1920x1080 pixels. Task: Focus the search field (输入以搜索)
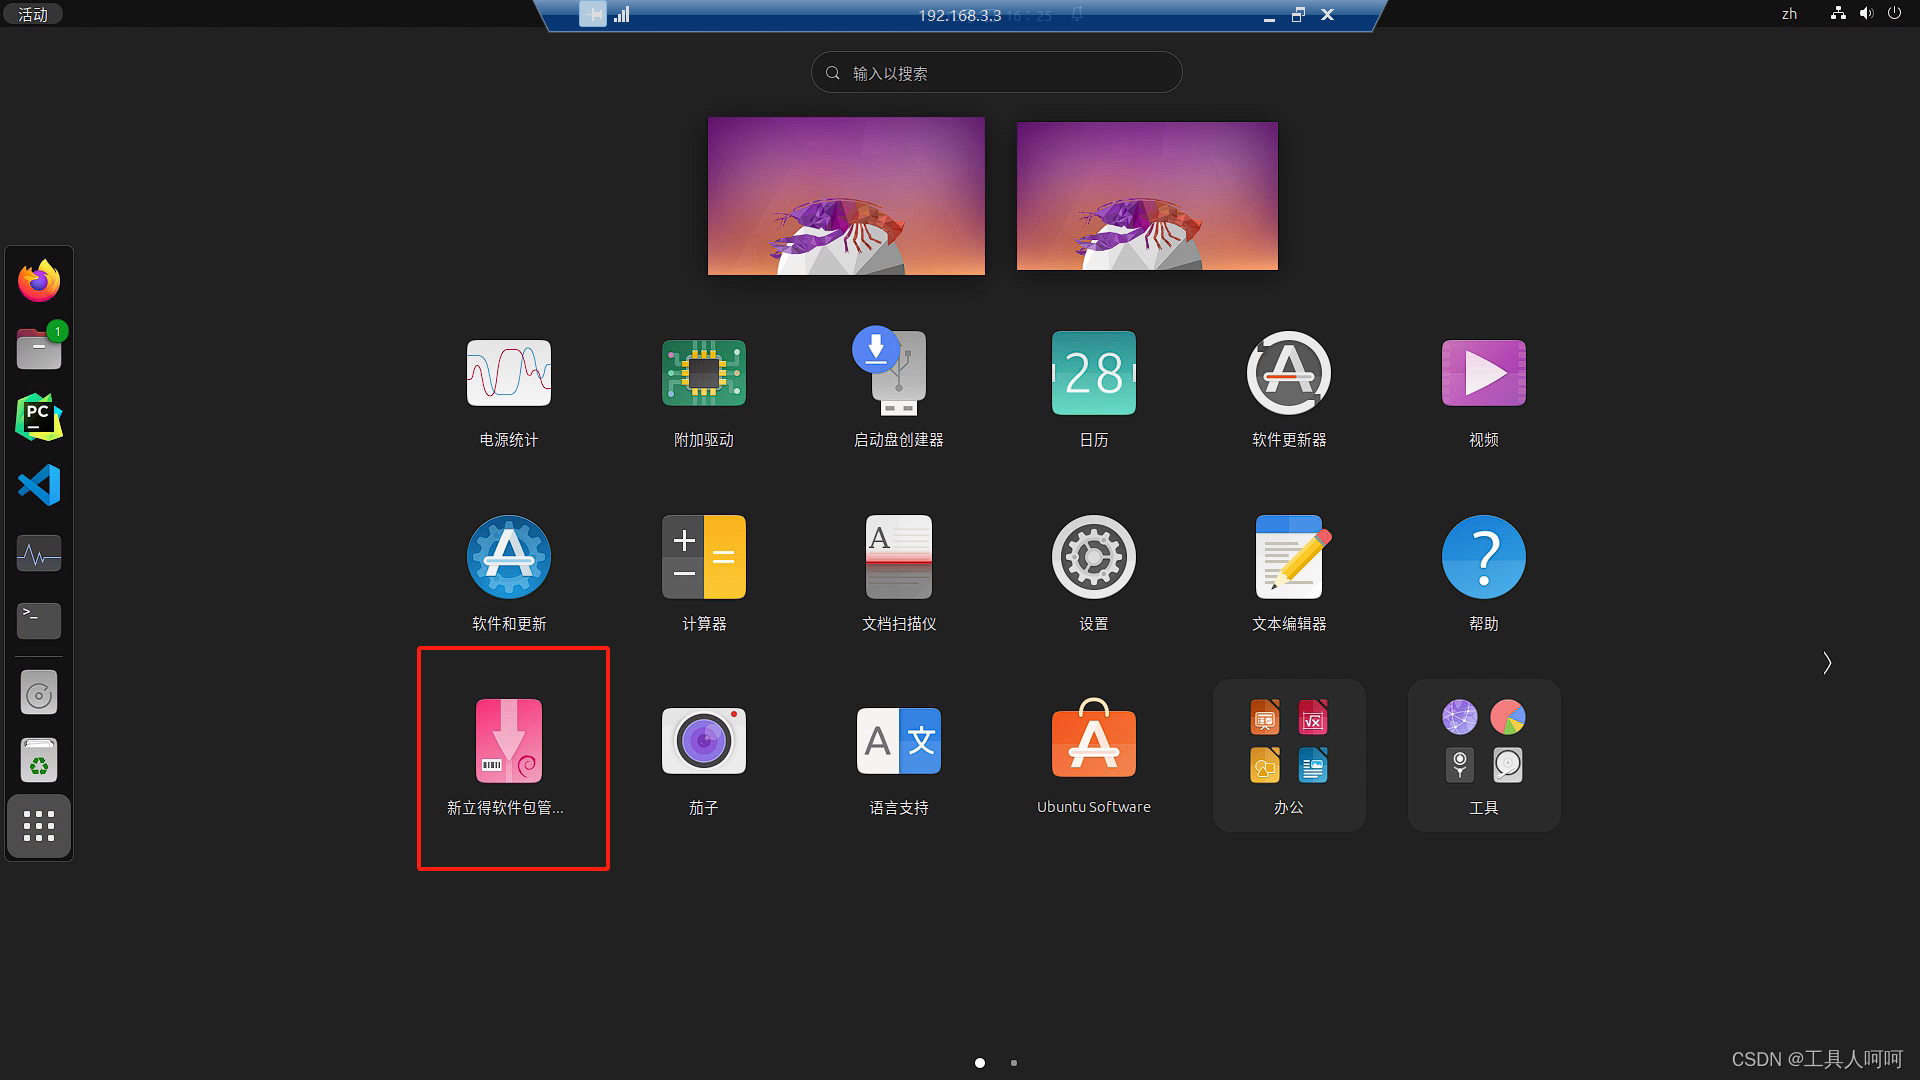[996, 72]
